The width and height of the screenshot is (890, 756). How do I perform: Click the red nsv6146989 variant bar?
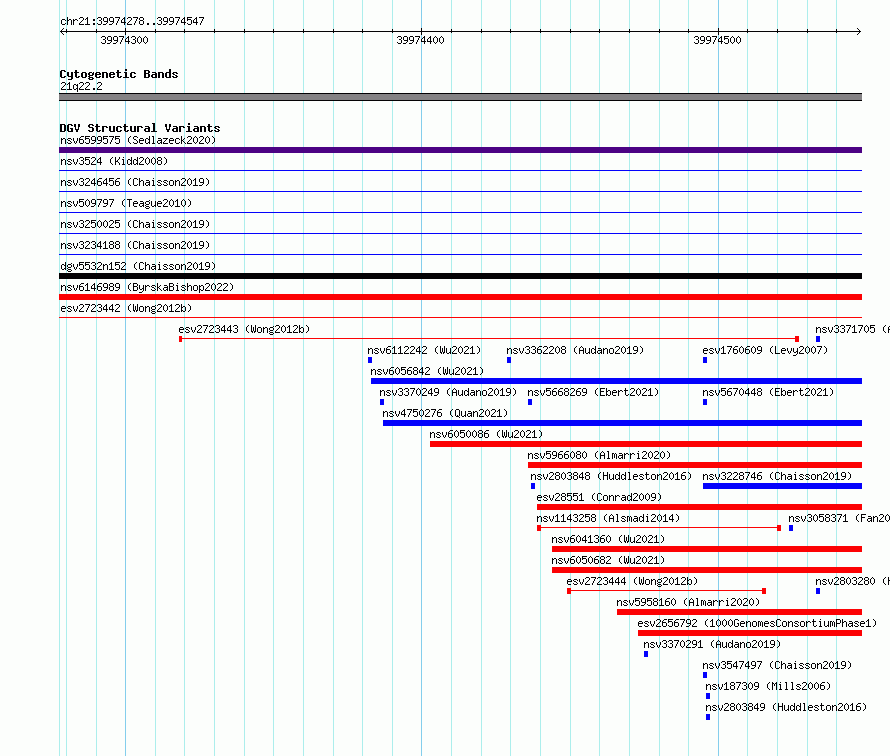460,297
